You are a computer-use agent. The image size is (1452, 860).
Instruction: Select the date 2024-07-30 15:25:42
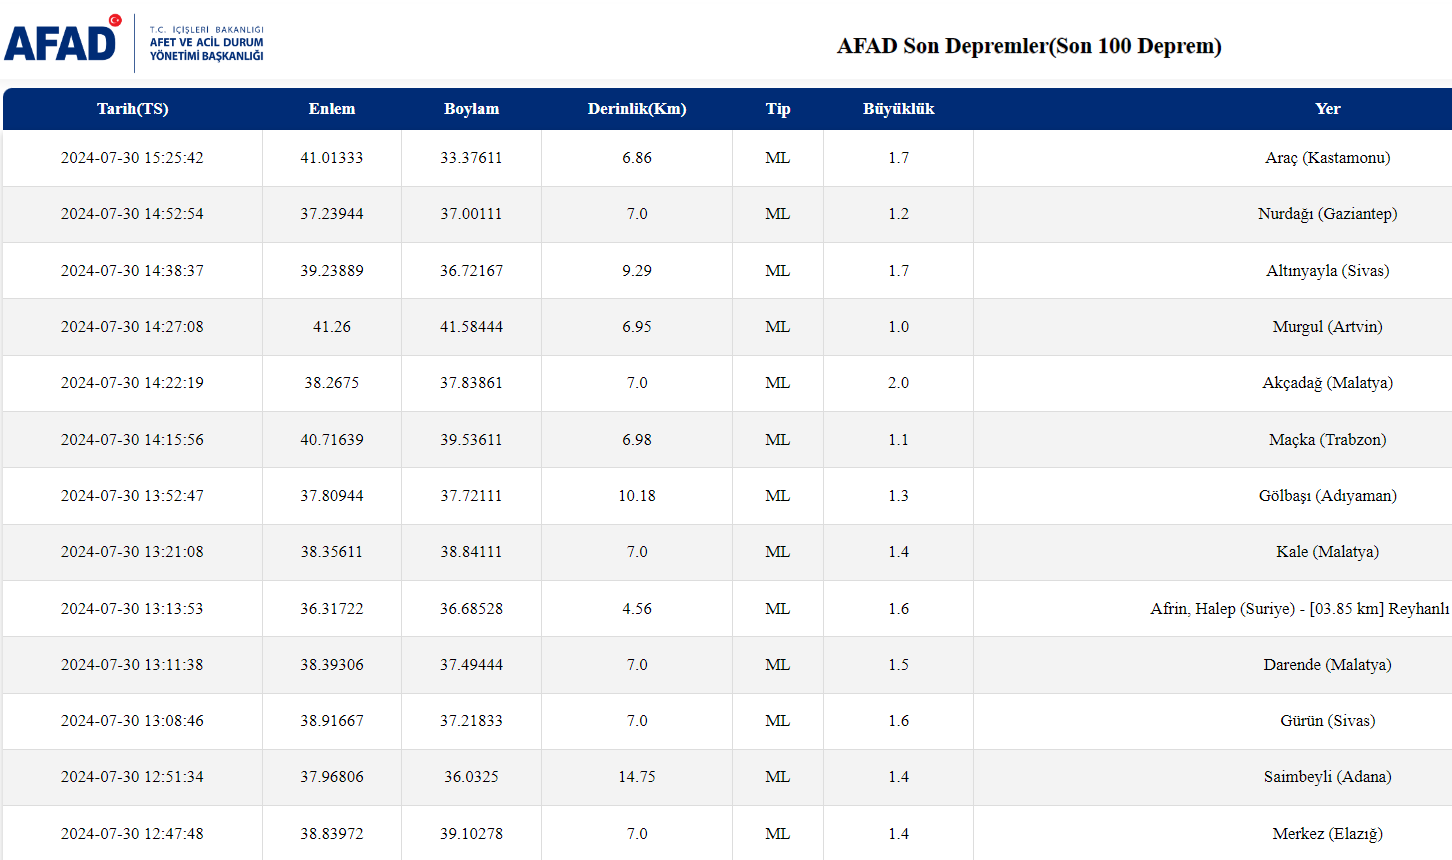click(x=132, y=158)
